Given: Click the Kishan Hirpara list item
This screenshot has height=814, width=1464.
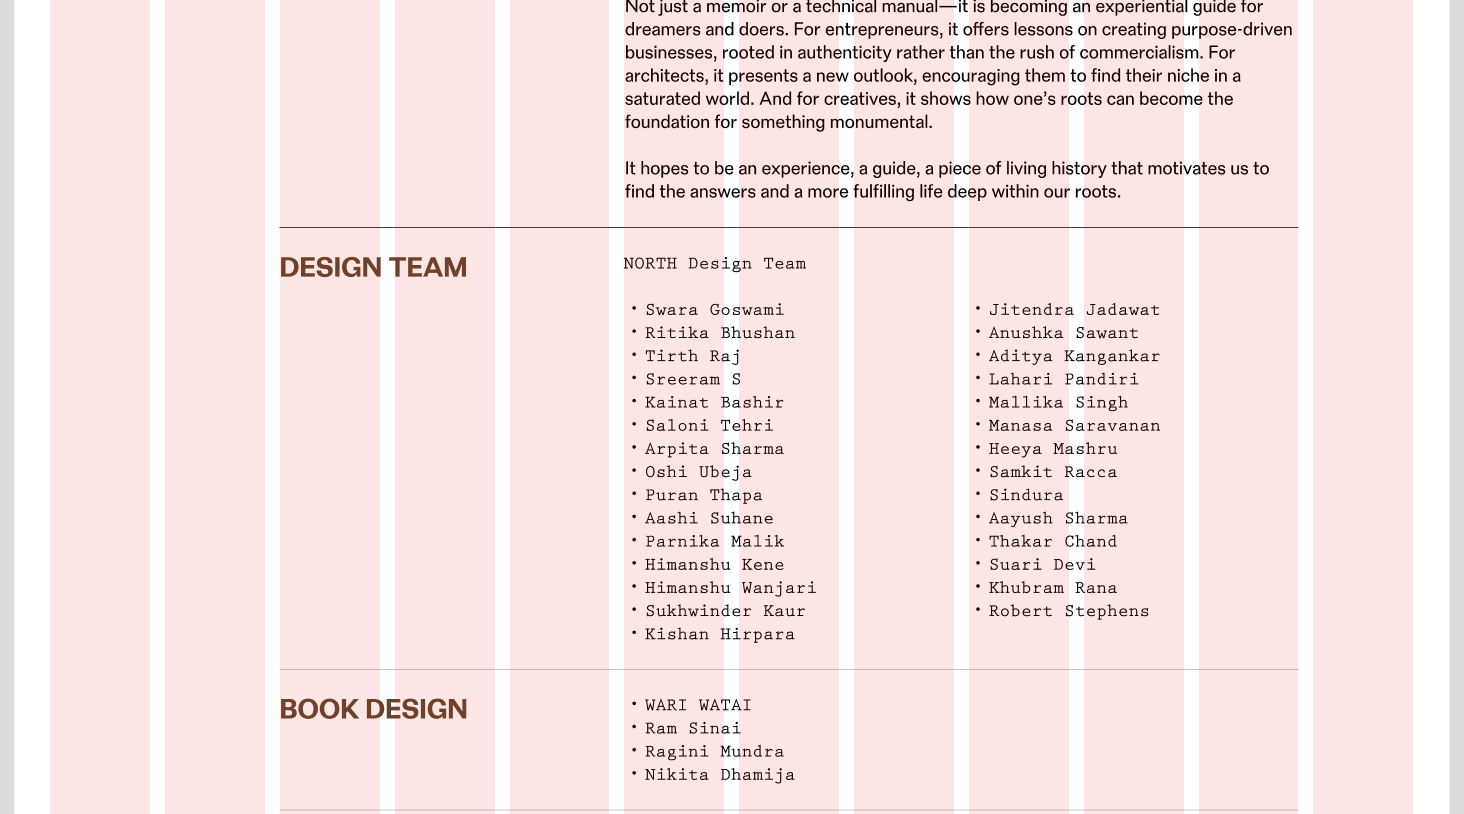Looking at the screenshot, I should point(719,634).
